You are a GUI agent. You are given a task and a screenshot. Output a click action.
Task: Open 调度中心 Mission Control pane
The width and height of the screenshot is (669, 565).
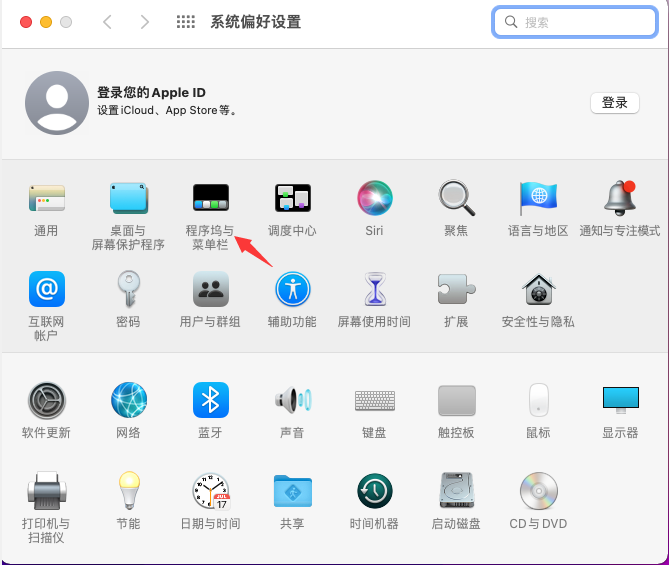click(x=292, y=198)
